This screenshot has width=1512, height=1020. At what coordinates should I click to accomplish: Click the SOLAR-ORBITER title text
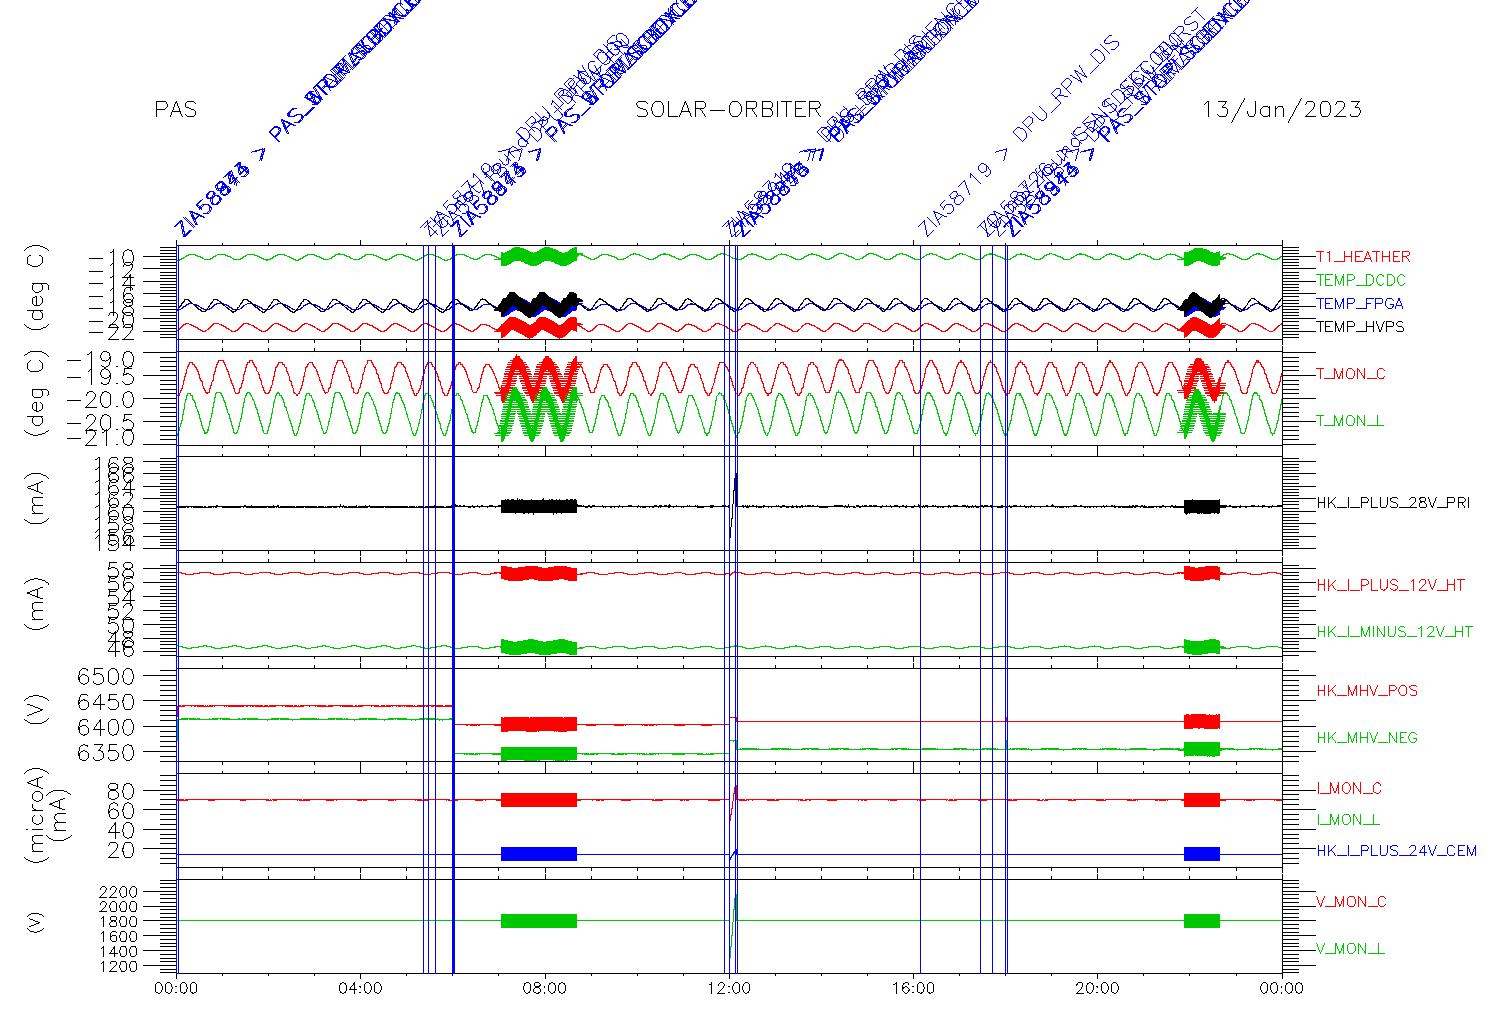tap(729, 110)
